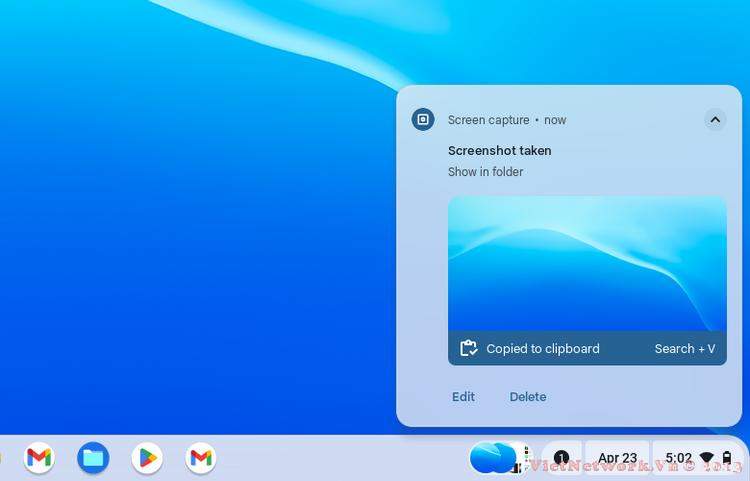This screenshot has width=750, height=481.
Task: Launch Google Play Store from shelf
Action: click(147, 458)
